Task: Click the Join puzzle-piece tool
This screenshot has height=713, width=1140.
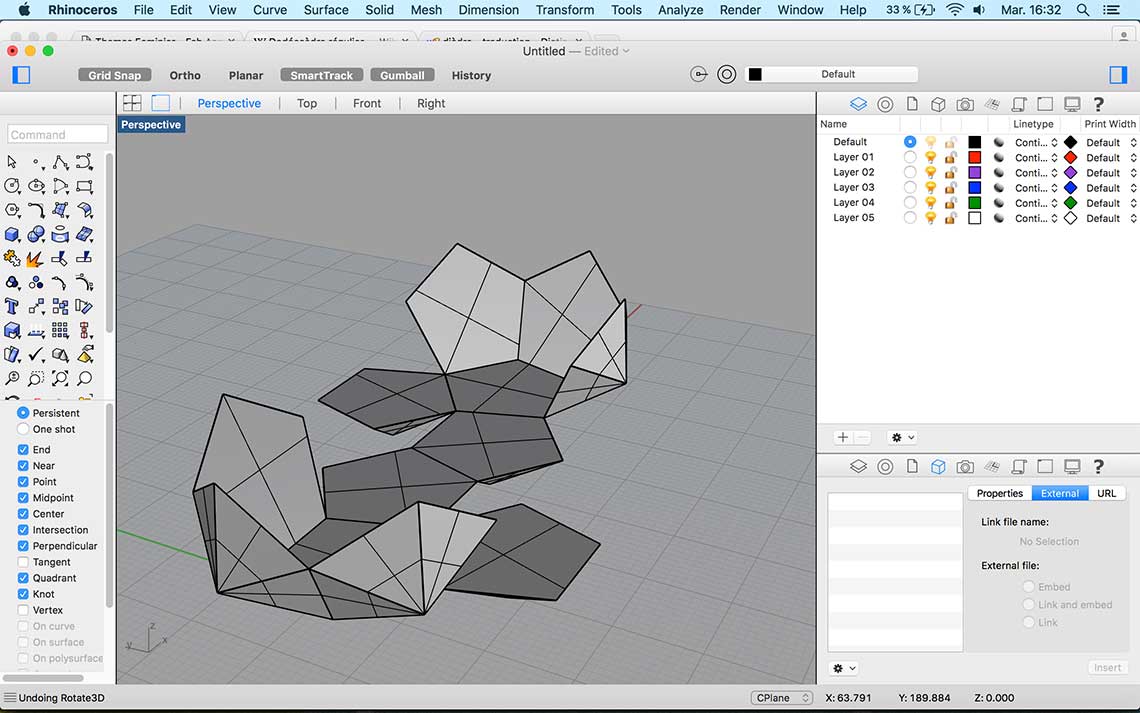Action: point(12,258)
